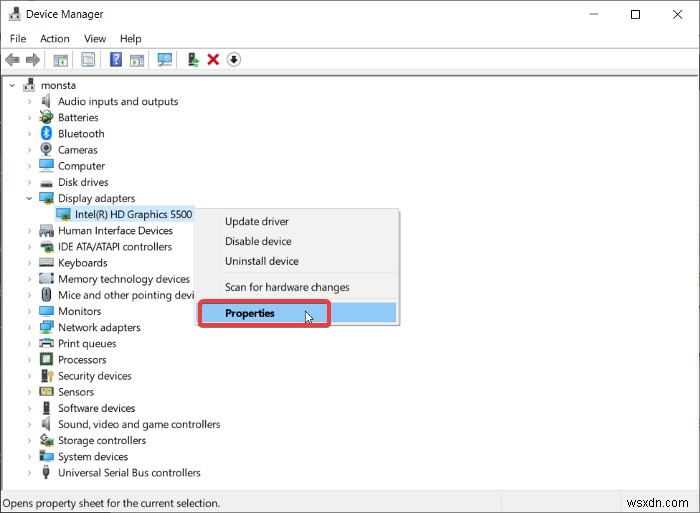Screen dimensions: 700x513
Task: Click the Processors chip icon
Action: coord(46,359)
